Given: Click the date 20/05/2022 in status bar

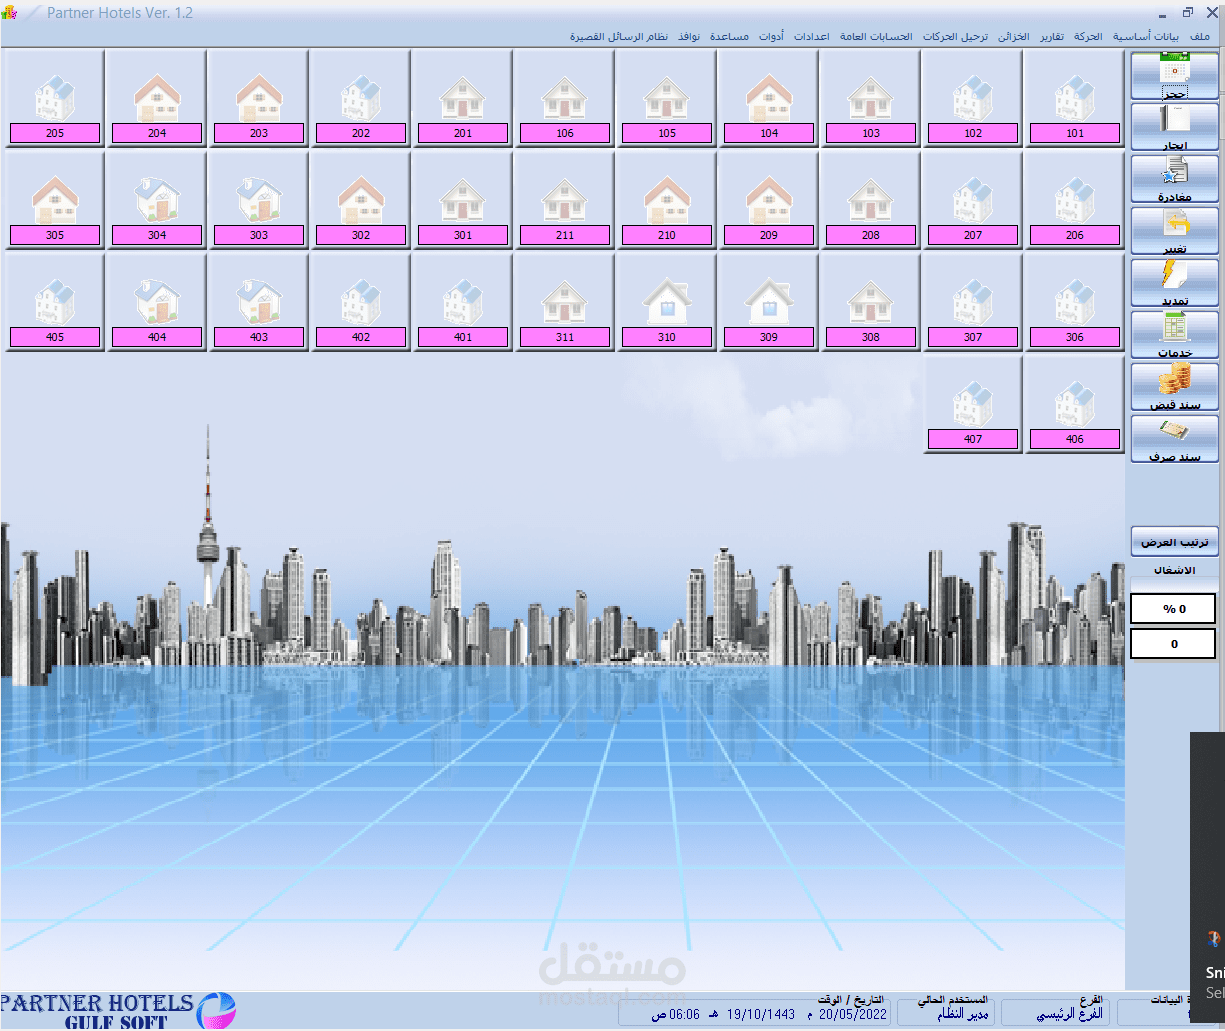Looking at the screenshot, I should 853,1014.
